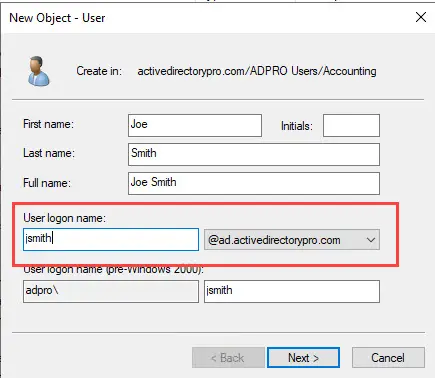Click the Next > button
Screen dimensions: 435x378
(303, 358)
